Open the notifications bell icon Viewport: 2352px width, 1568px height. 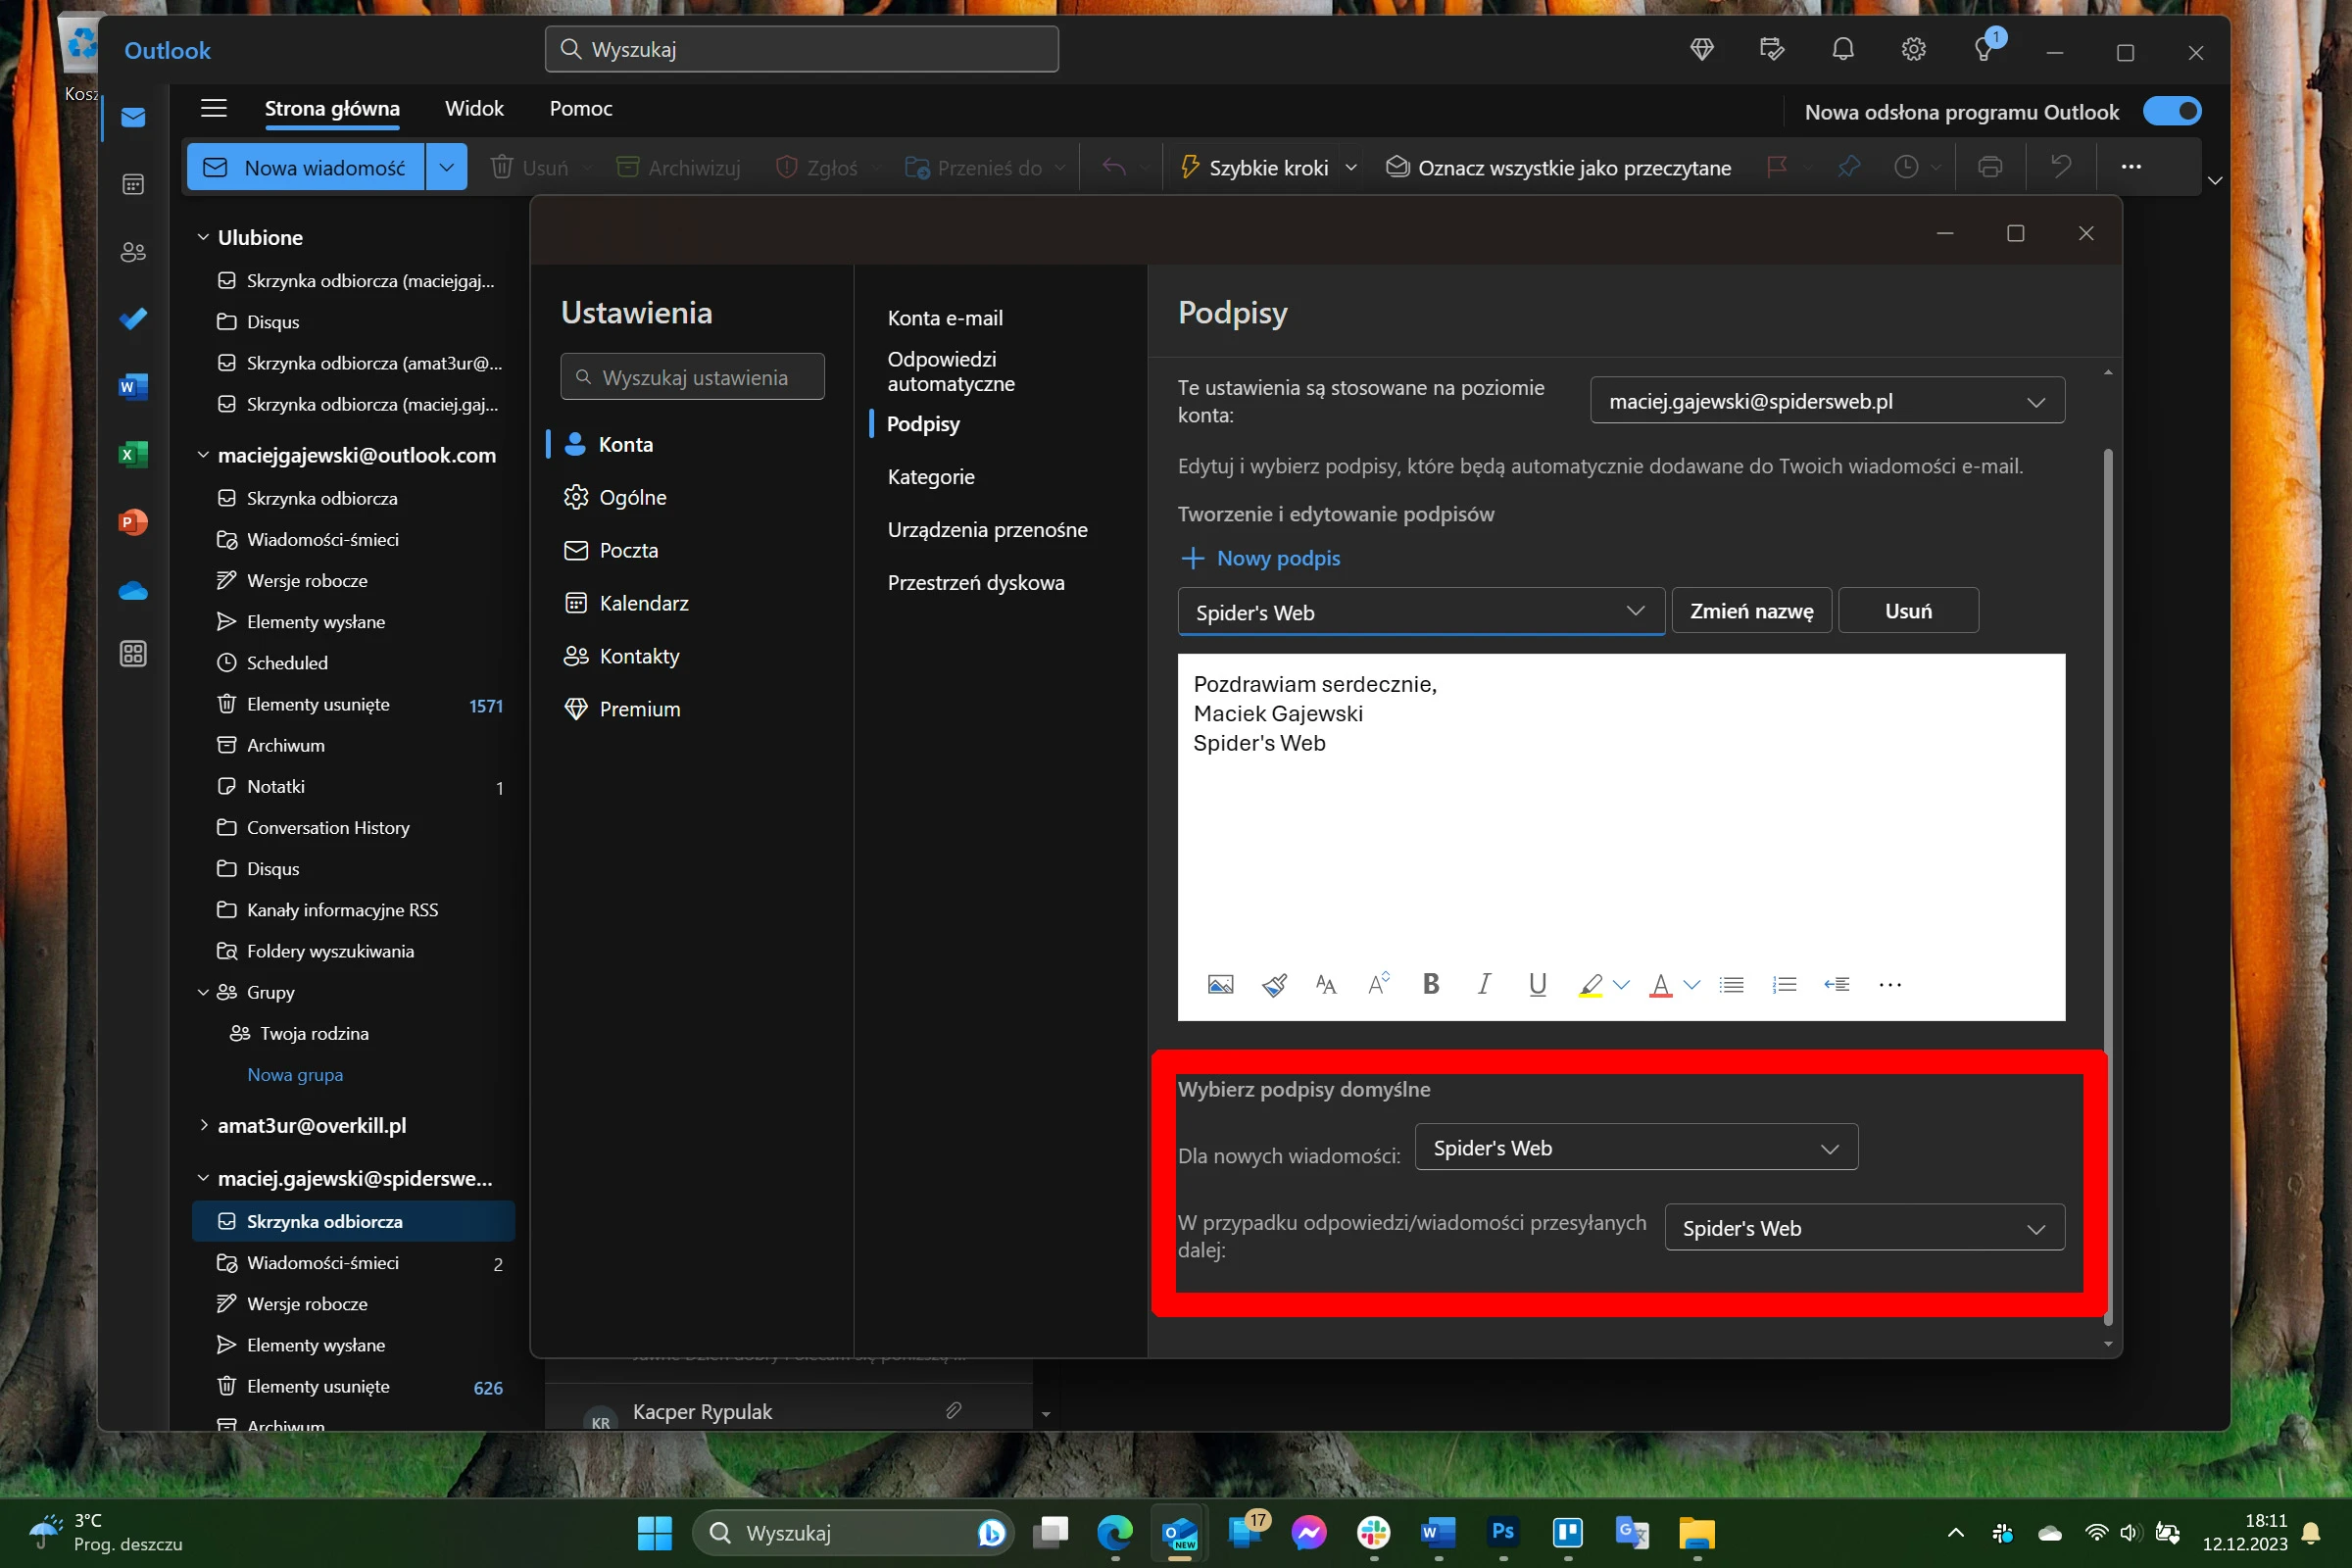1843,49
